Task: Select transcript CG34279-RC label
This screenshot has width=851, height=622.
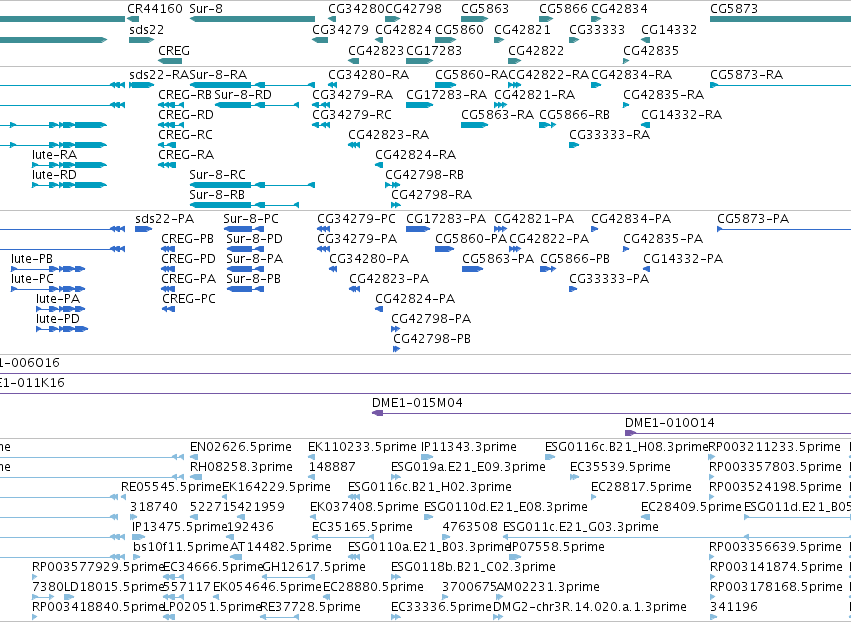Action: (x=352, y=115)
